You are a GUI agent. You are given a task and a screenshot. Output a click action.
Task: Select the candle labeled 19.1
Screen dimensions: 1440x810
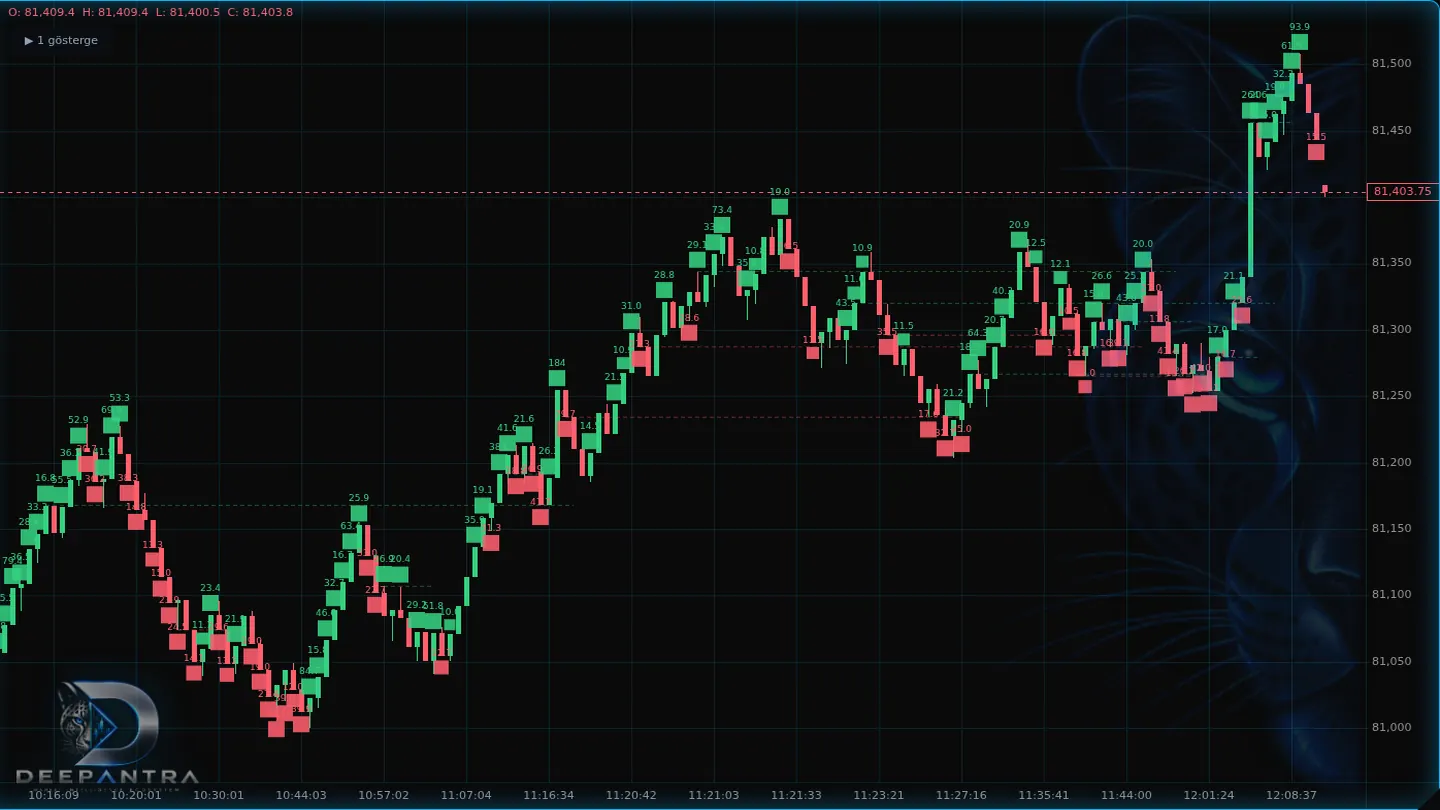click(x=482, y=505)
